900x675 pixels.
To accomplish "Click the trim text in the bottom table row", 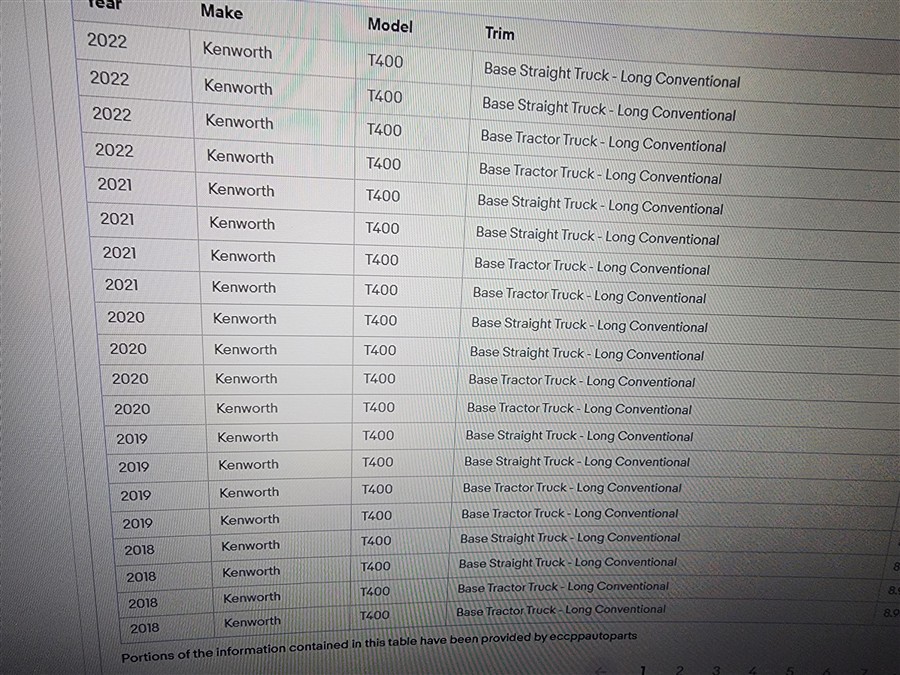I will point(561,610).
